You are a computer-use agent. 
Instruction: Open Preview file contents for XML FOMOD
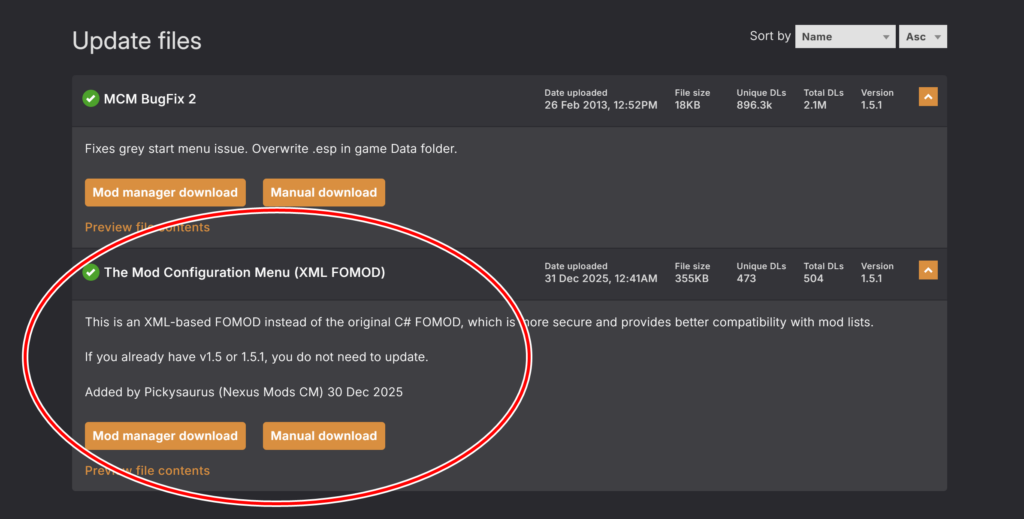(x=147, y=470)
